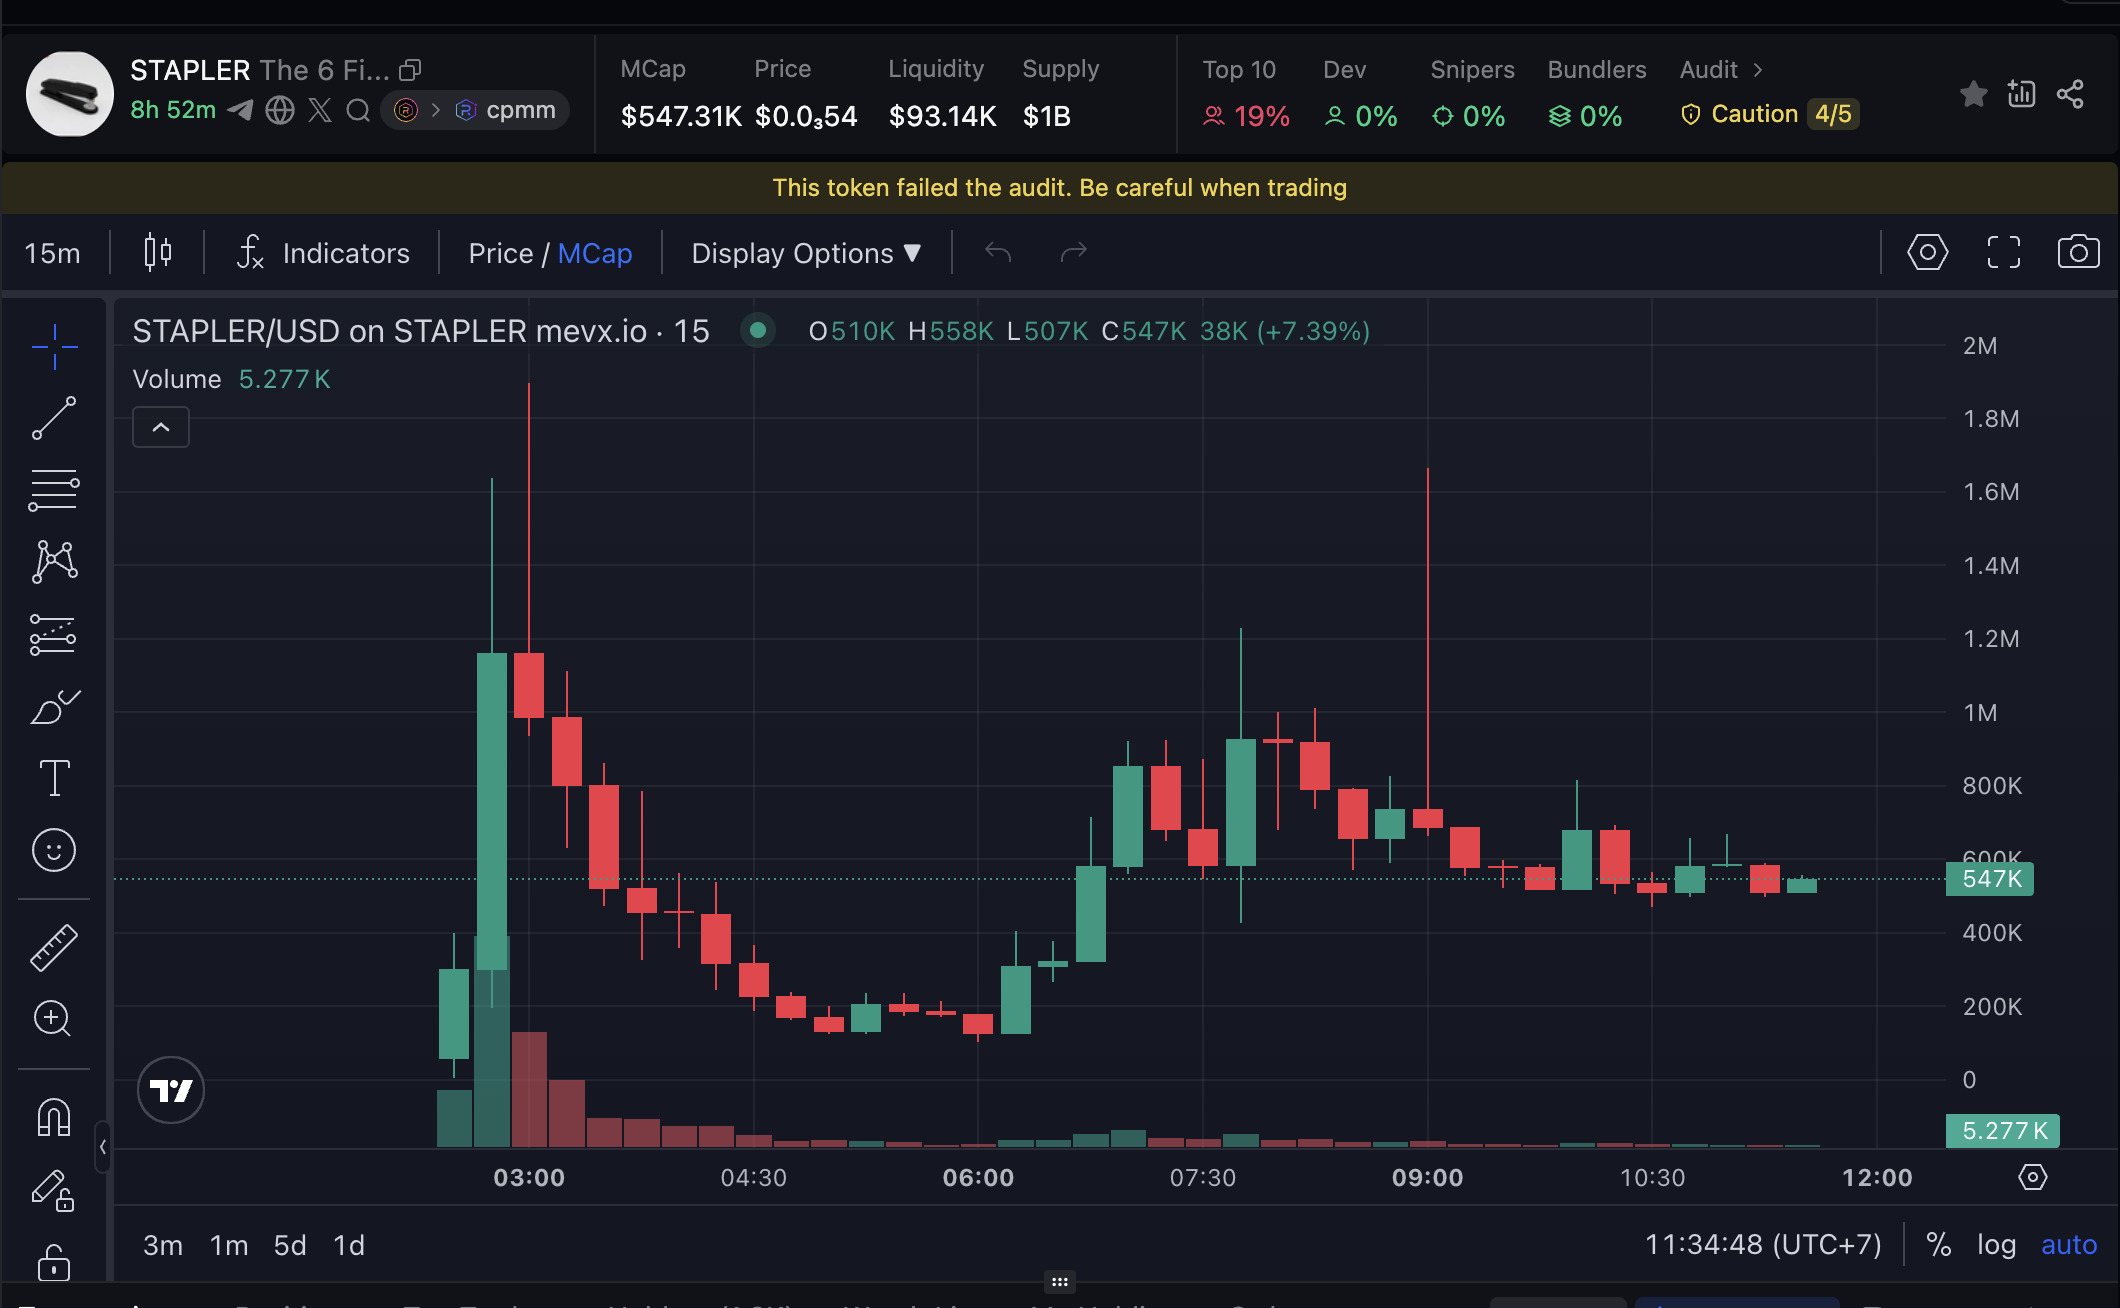Copy the STAPLER token address

click(410, 70)
